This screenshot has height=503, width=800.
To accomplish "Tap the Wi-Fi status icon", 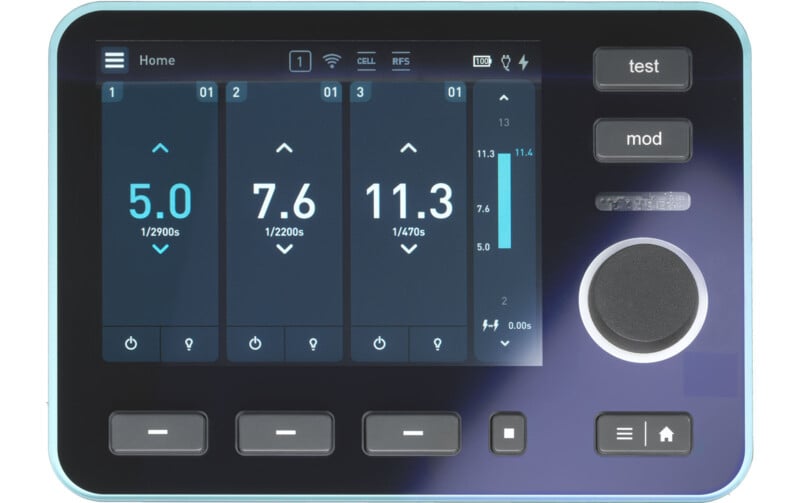I will (332, 61).
